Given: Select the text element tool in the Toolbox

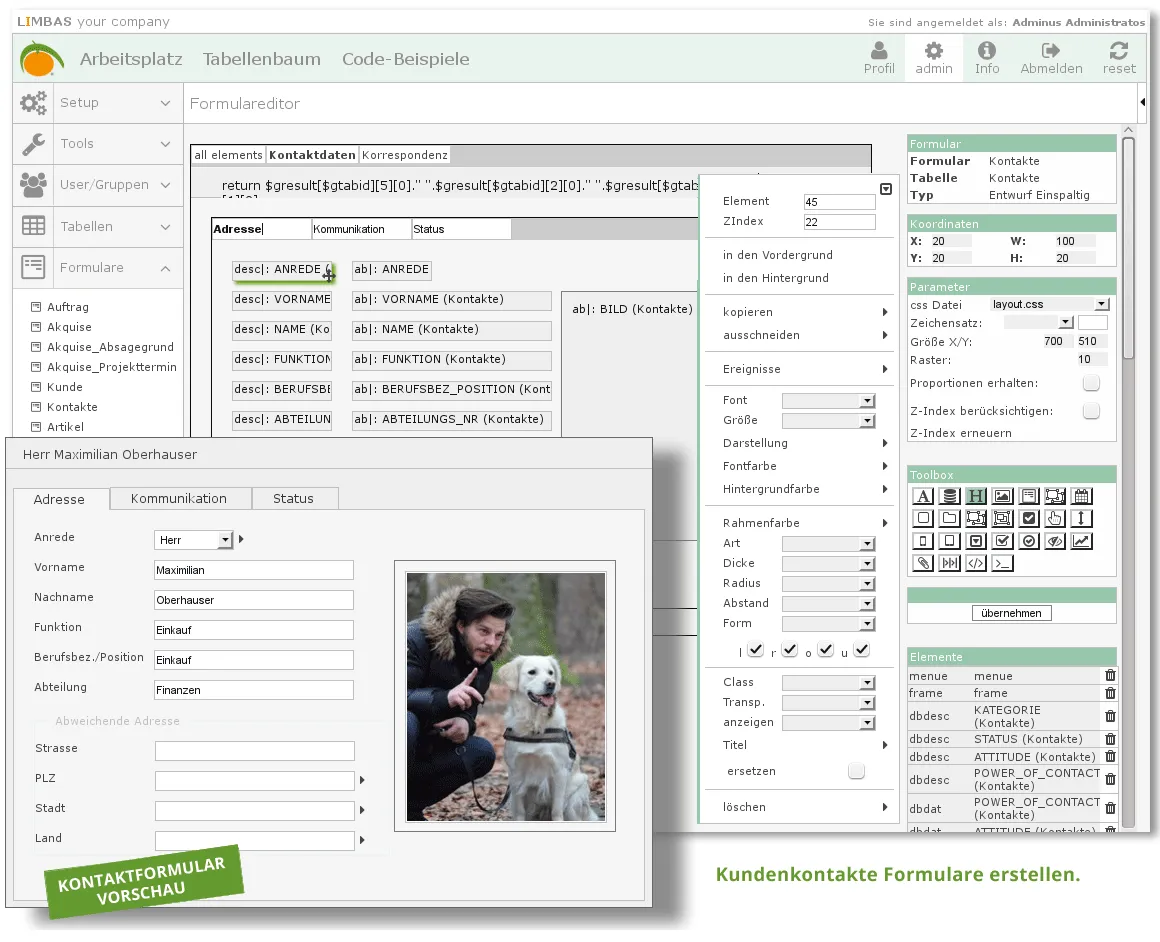Looking at the screenshot, I should 923,496.
